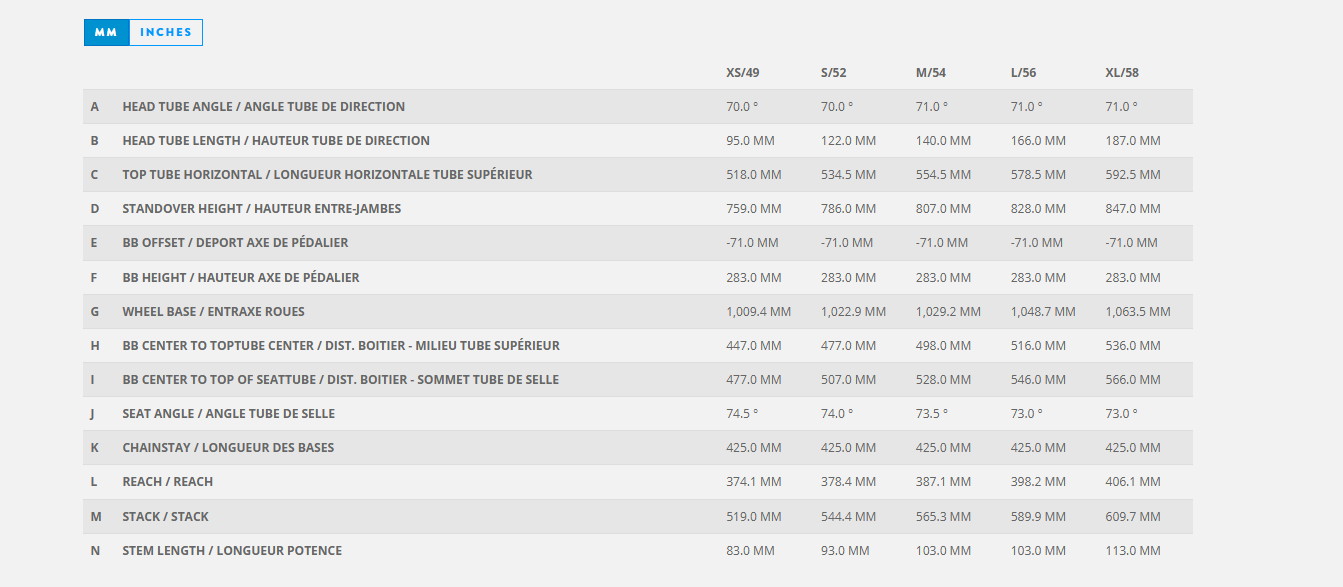Switch units to MM
This screenshot has width=1343, height=587.
pyautogui.click(x=106, y=32)
